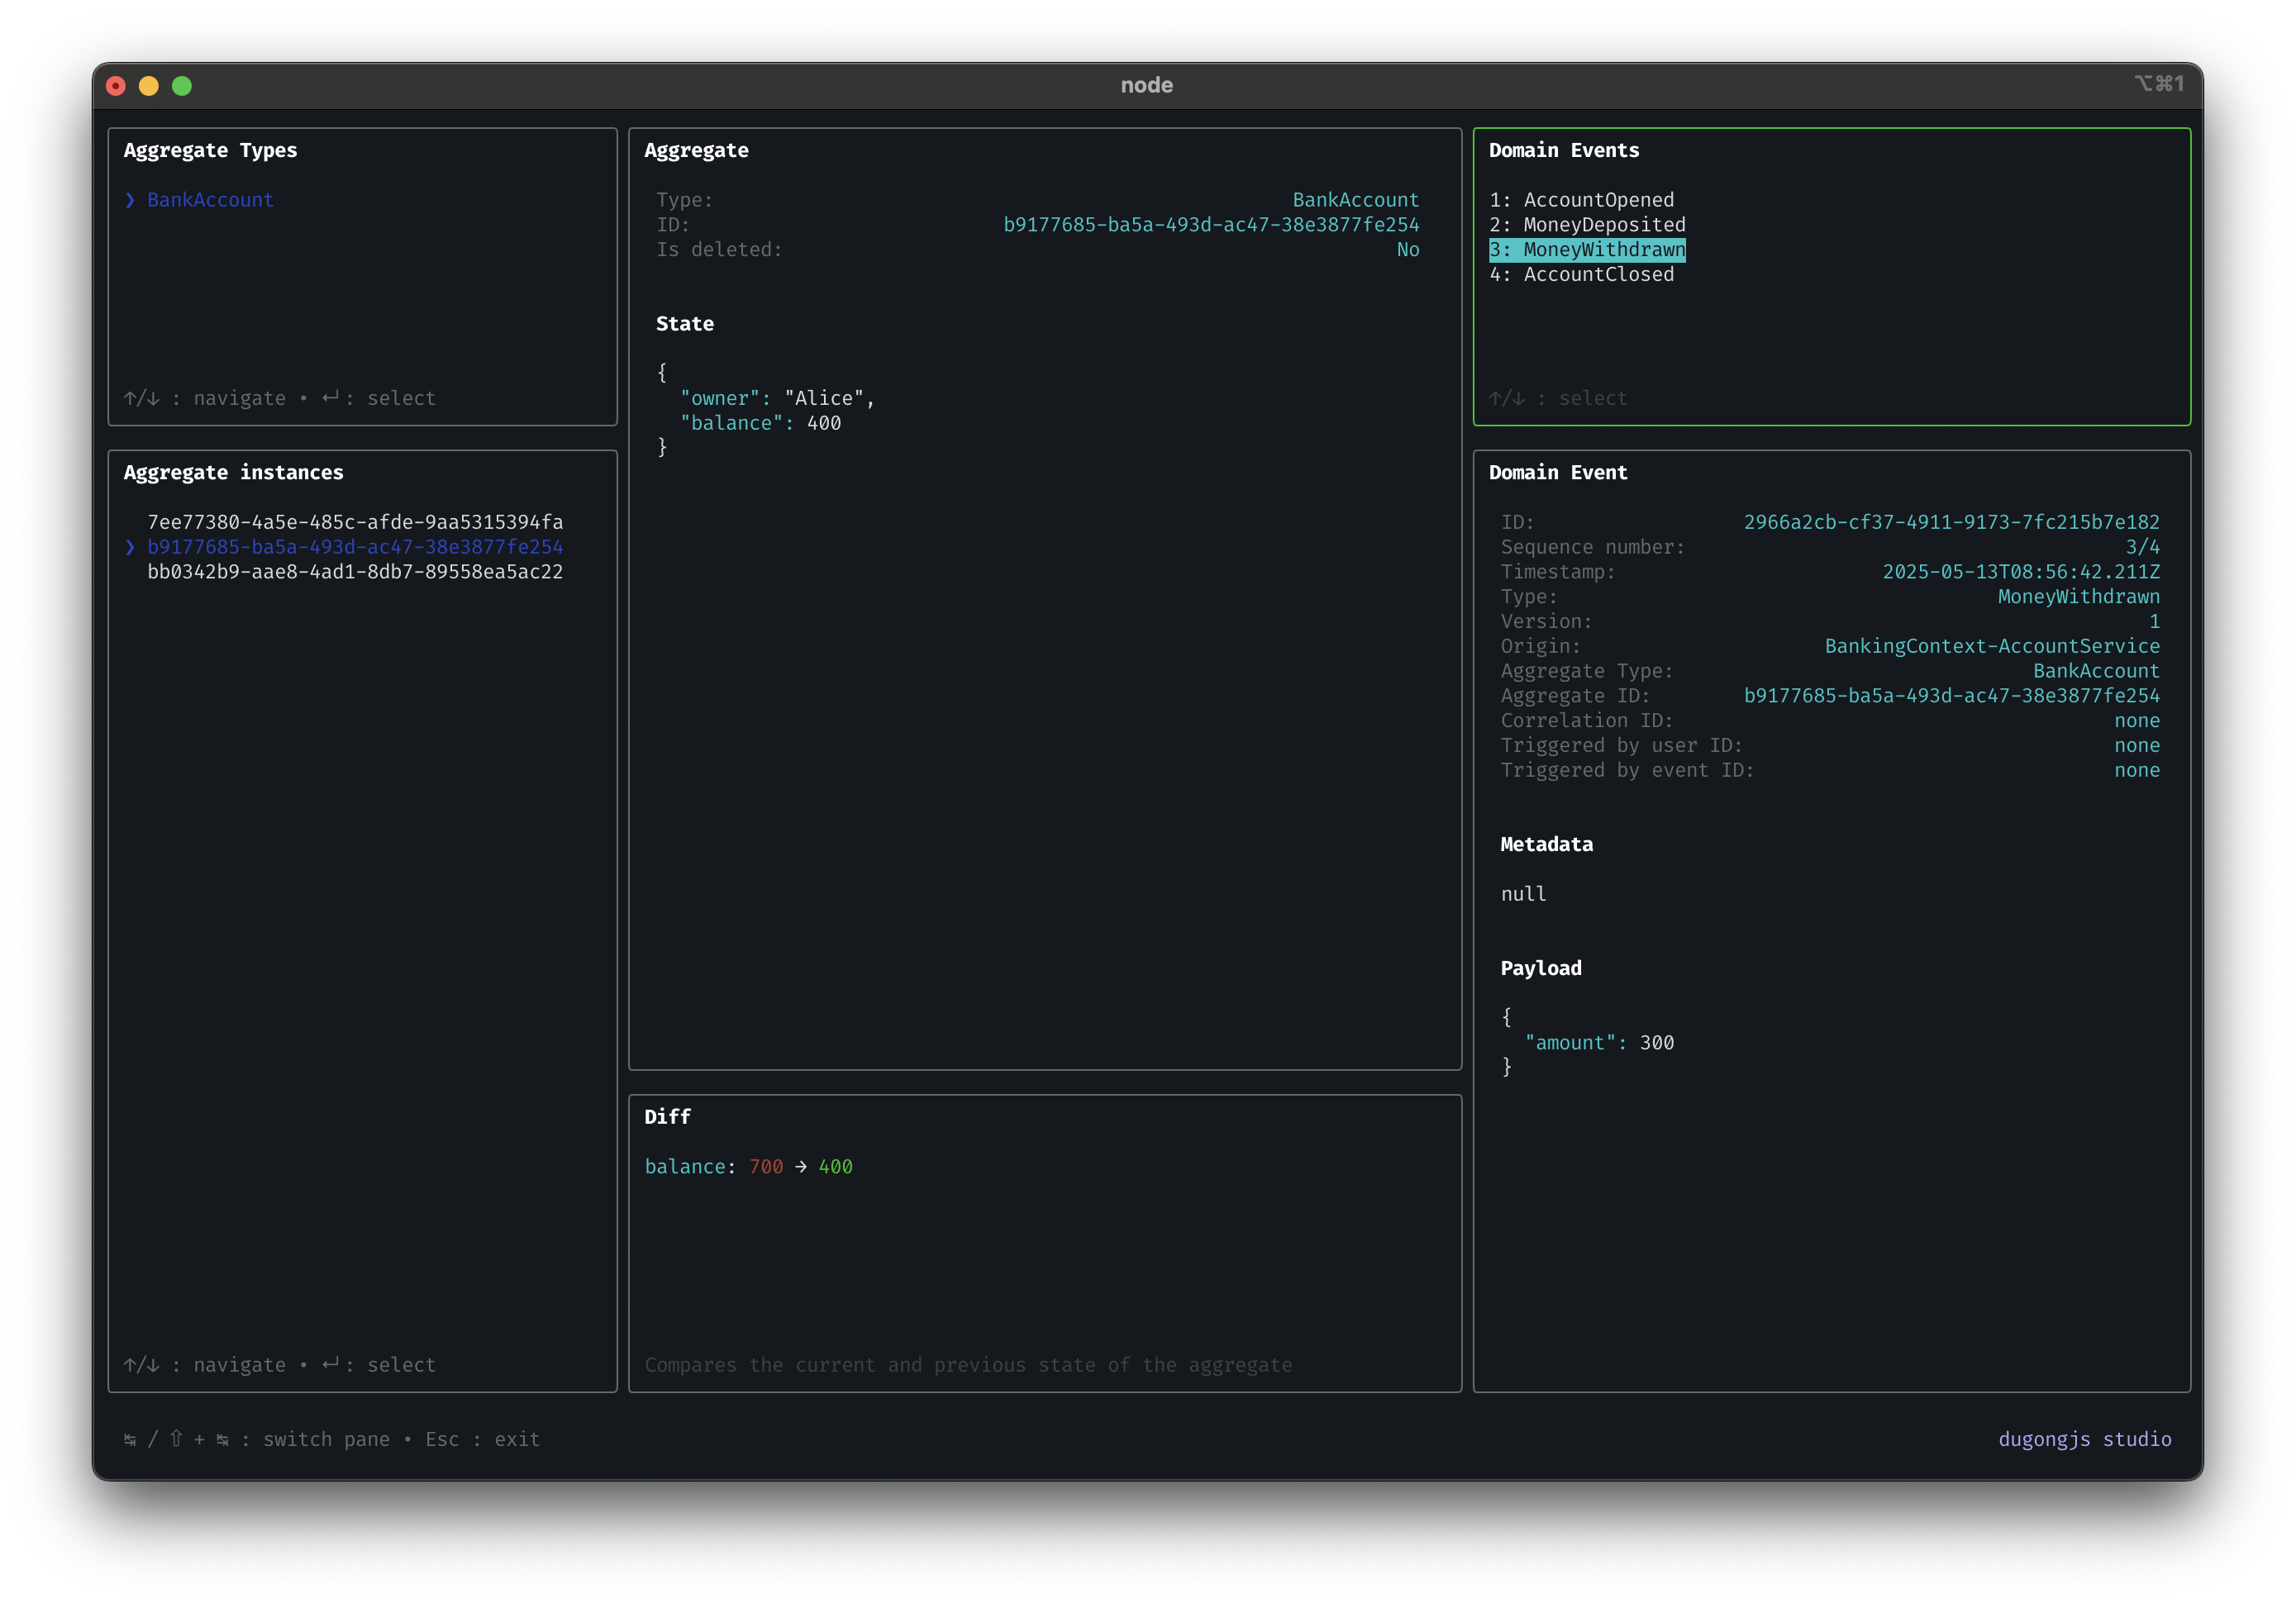The width and height of the screenshot is (2296, 1603).
Task: Click the chevron beside selected instance b9177685
Action: (130, 547)
